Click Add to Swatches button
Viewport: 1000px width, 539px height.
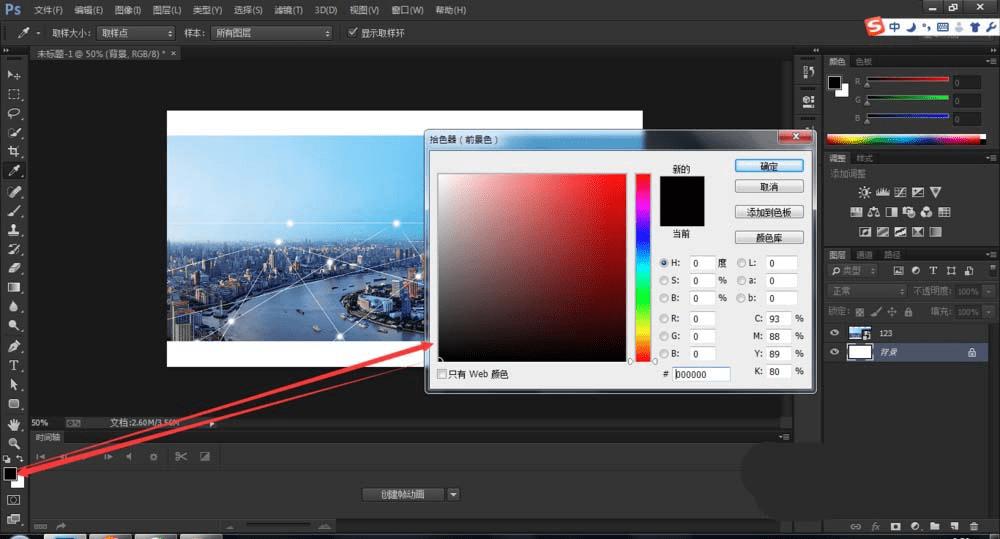(769, 212)
